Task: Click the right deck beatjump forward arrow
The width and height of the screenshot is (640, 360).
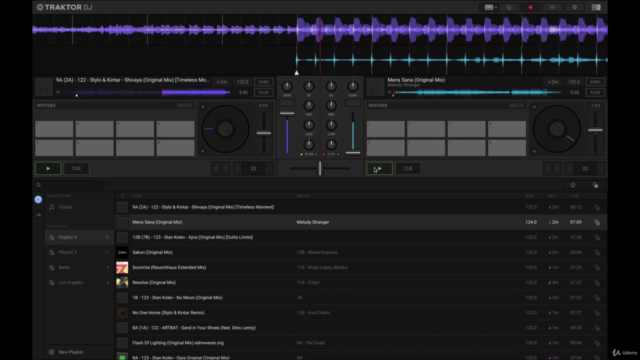Action: [557, 169]
